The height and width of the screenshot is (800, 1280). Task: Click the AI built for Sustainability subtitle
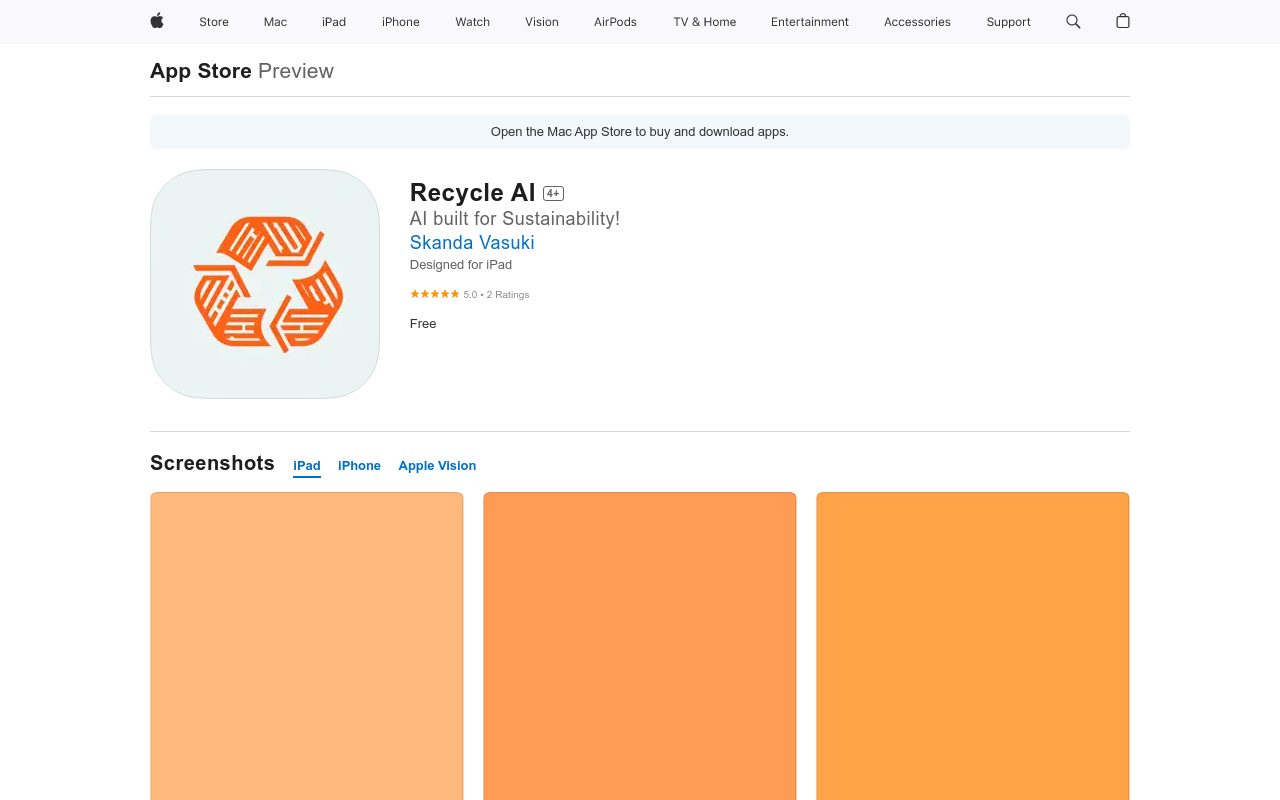pyautogui.click(x=515, y=219)
